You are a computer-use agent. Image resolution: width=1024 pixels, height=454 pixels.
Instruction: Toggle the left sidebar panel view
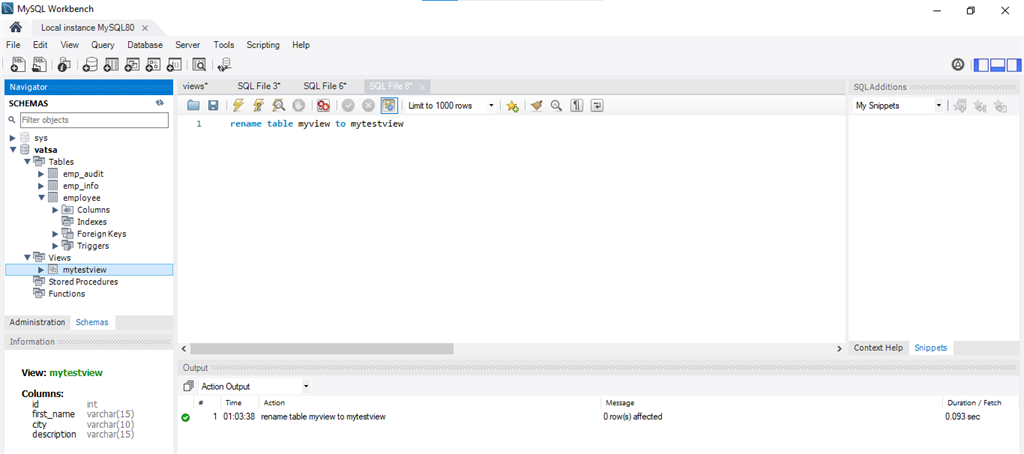(981, 65)
